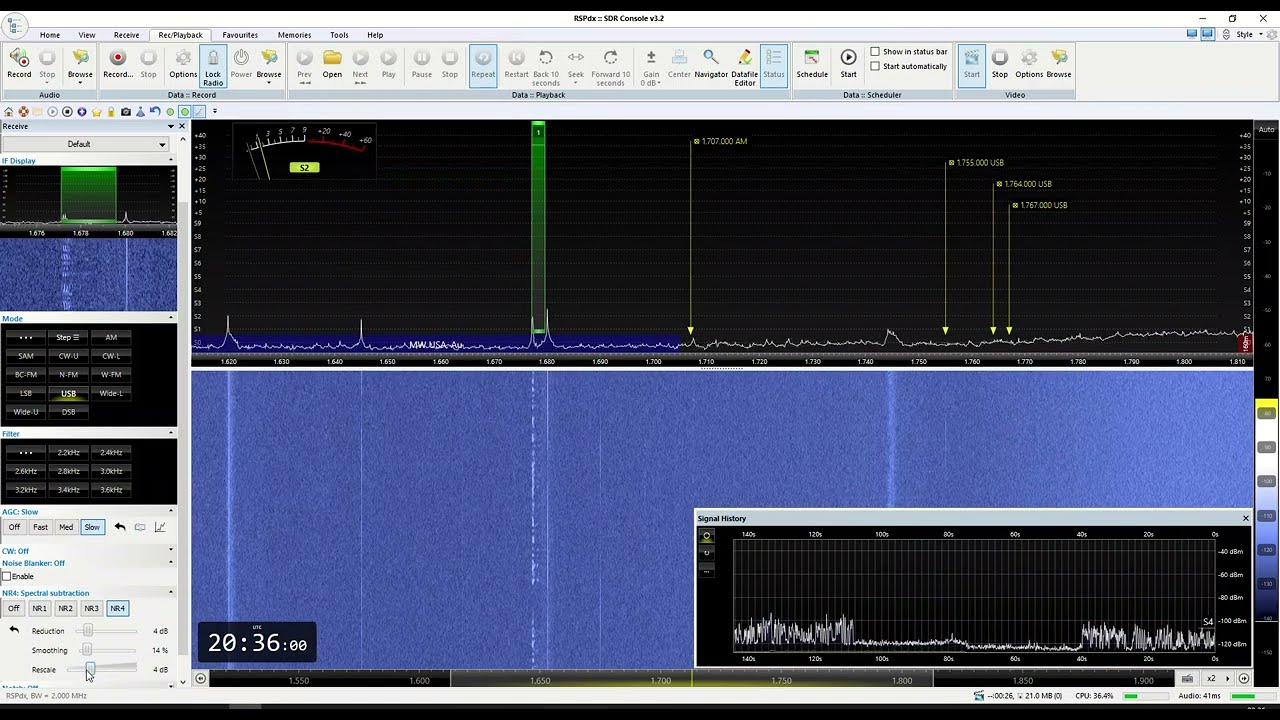Select the W-FM mode button

point(111,374)
